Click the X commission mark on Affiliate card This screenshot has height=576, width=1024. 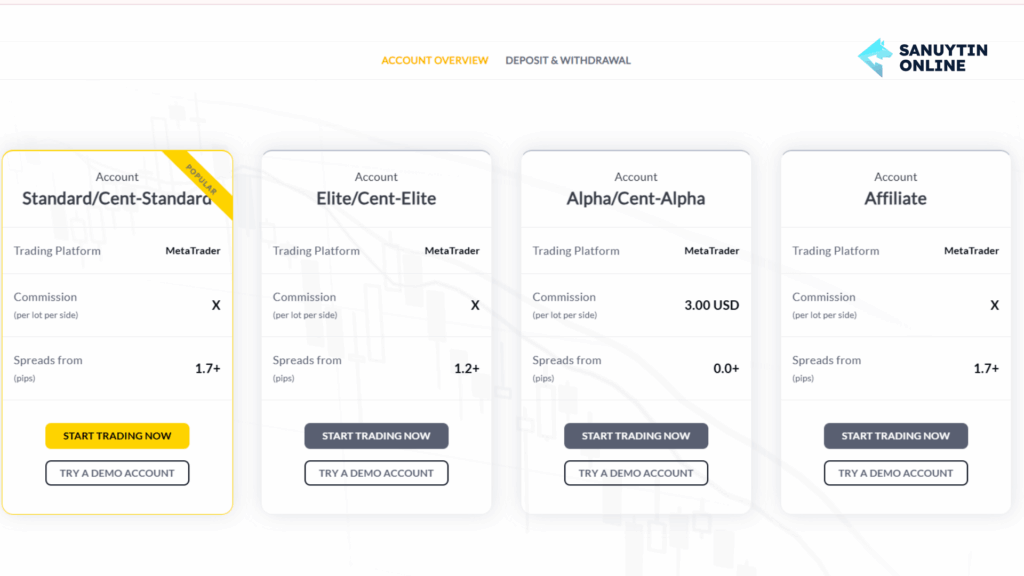995,305
